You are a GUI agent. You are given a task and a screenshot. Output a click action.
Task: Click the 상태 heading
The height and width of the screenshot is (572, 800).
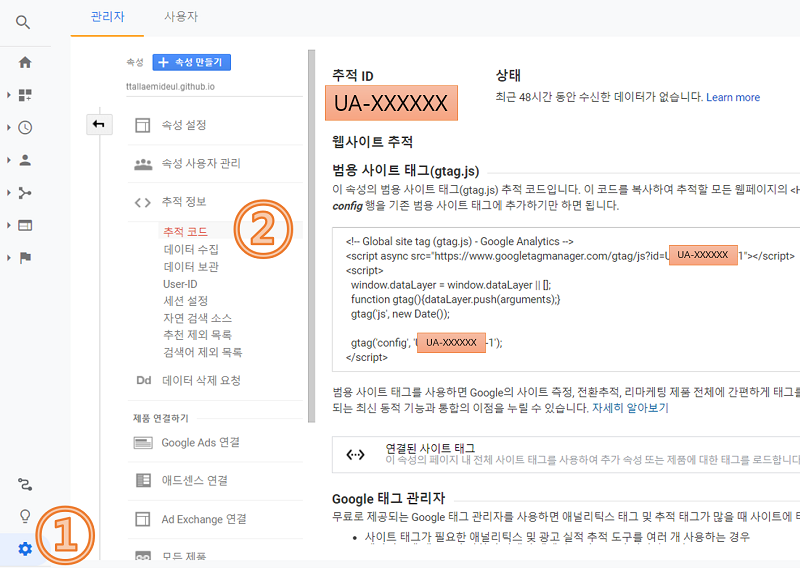pos(508,76)
